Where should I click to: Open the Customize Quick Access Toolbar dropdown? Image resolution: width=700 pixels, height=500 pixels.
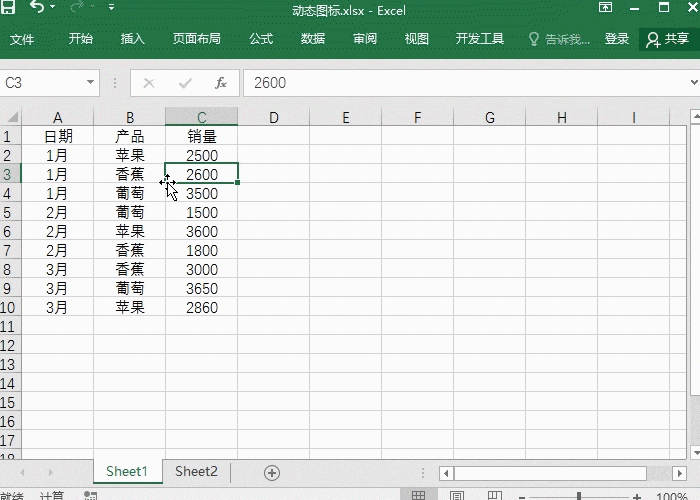pos(111,7)
